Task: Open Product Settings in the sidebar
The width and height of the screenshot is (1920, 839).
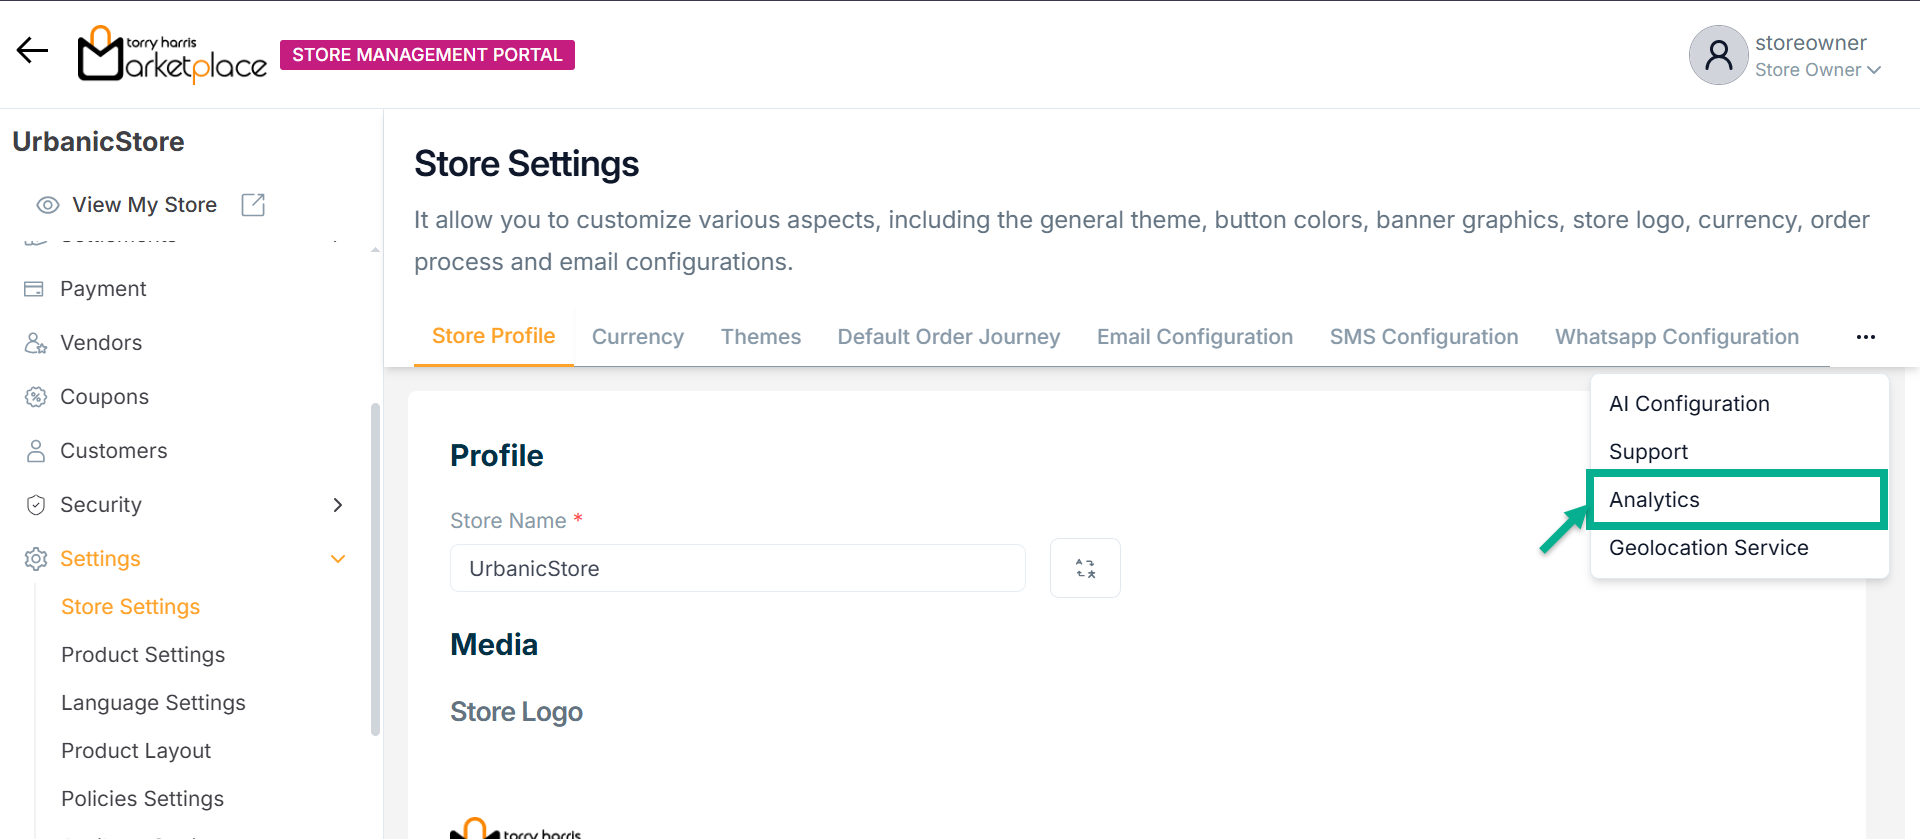Action: tap(143, 655)
